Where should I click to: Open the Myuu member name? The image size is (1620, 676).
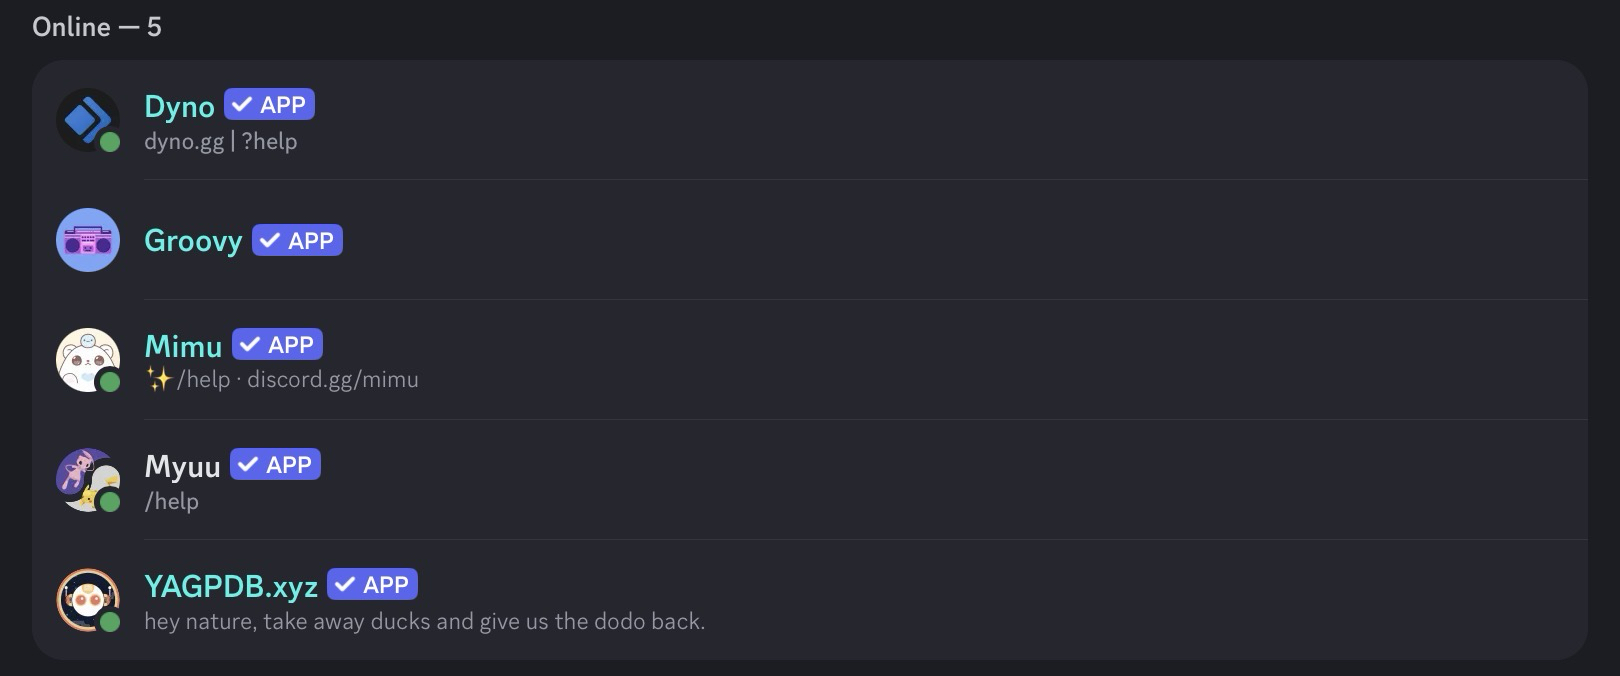[x=182, y=467]
